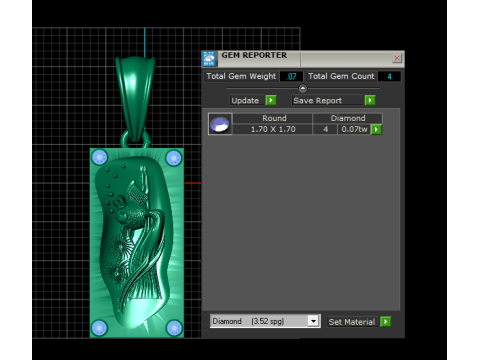Screen dimensions: 480x360
Task: Select the top-right blue gem on the pendant
Action: (174, 158)
